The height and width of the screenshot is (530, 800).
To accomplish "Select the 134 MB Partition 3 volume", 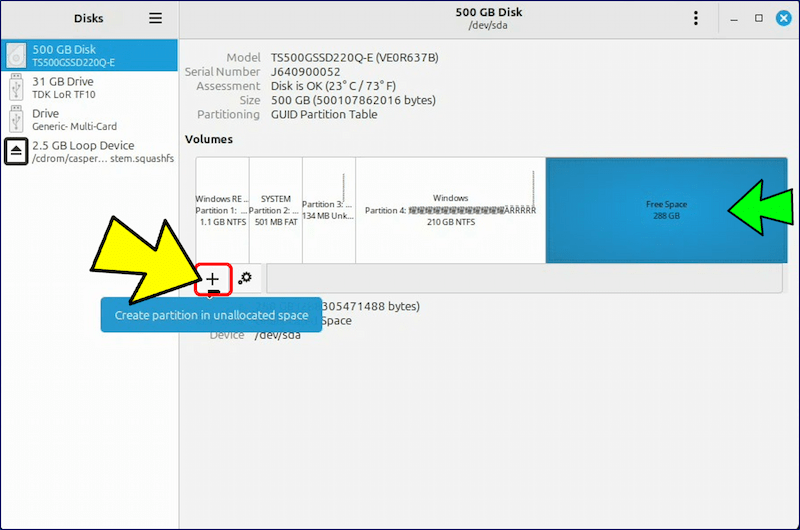I will coord(328,210).
